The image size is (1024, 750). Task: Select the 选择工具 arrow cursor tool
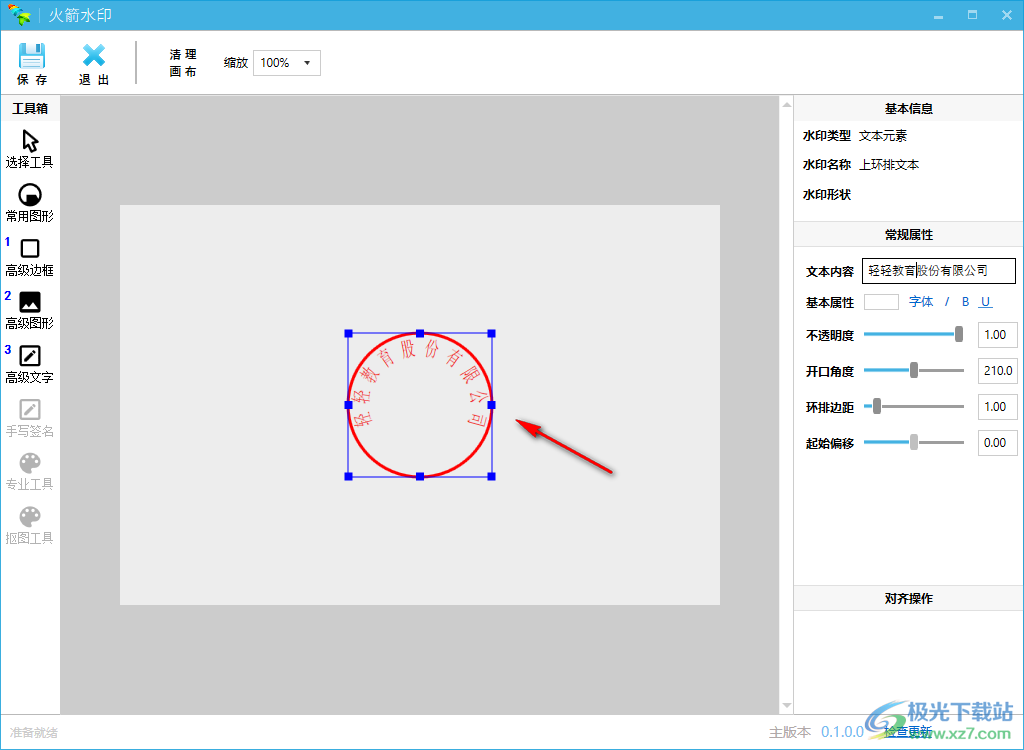30,141
